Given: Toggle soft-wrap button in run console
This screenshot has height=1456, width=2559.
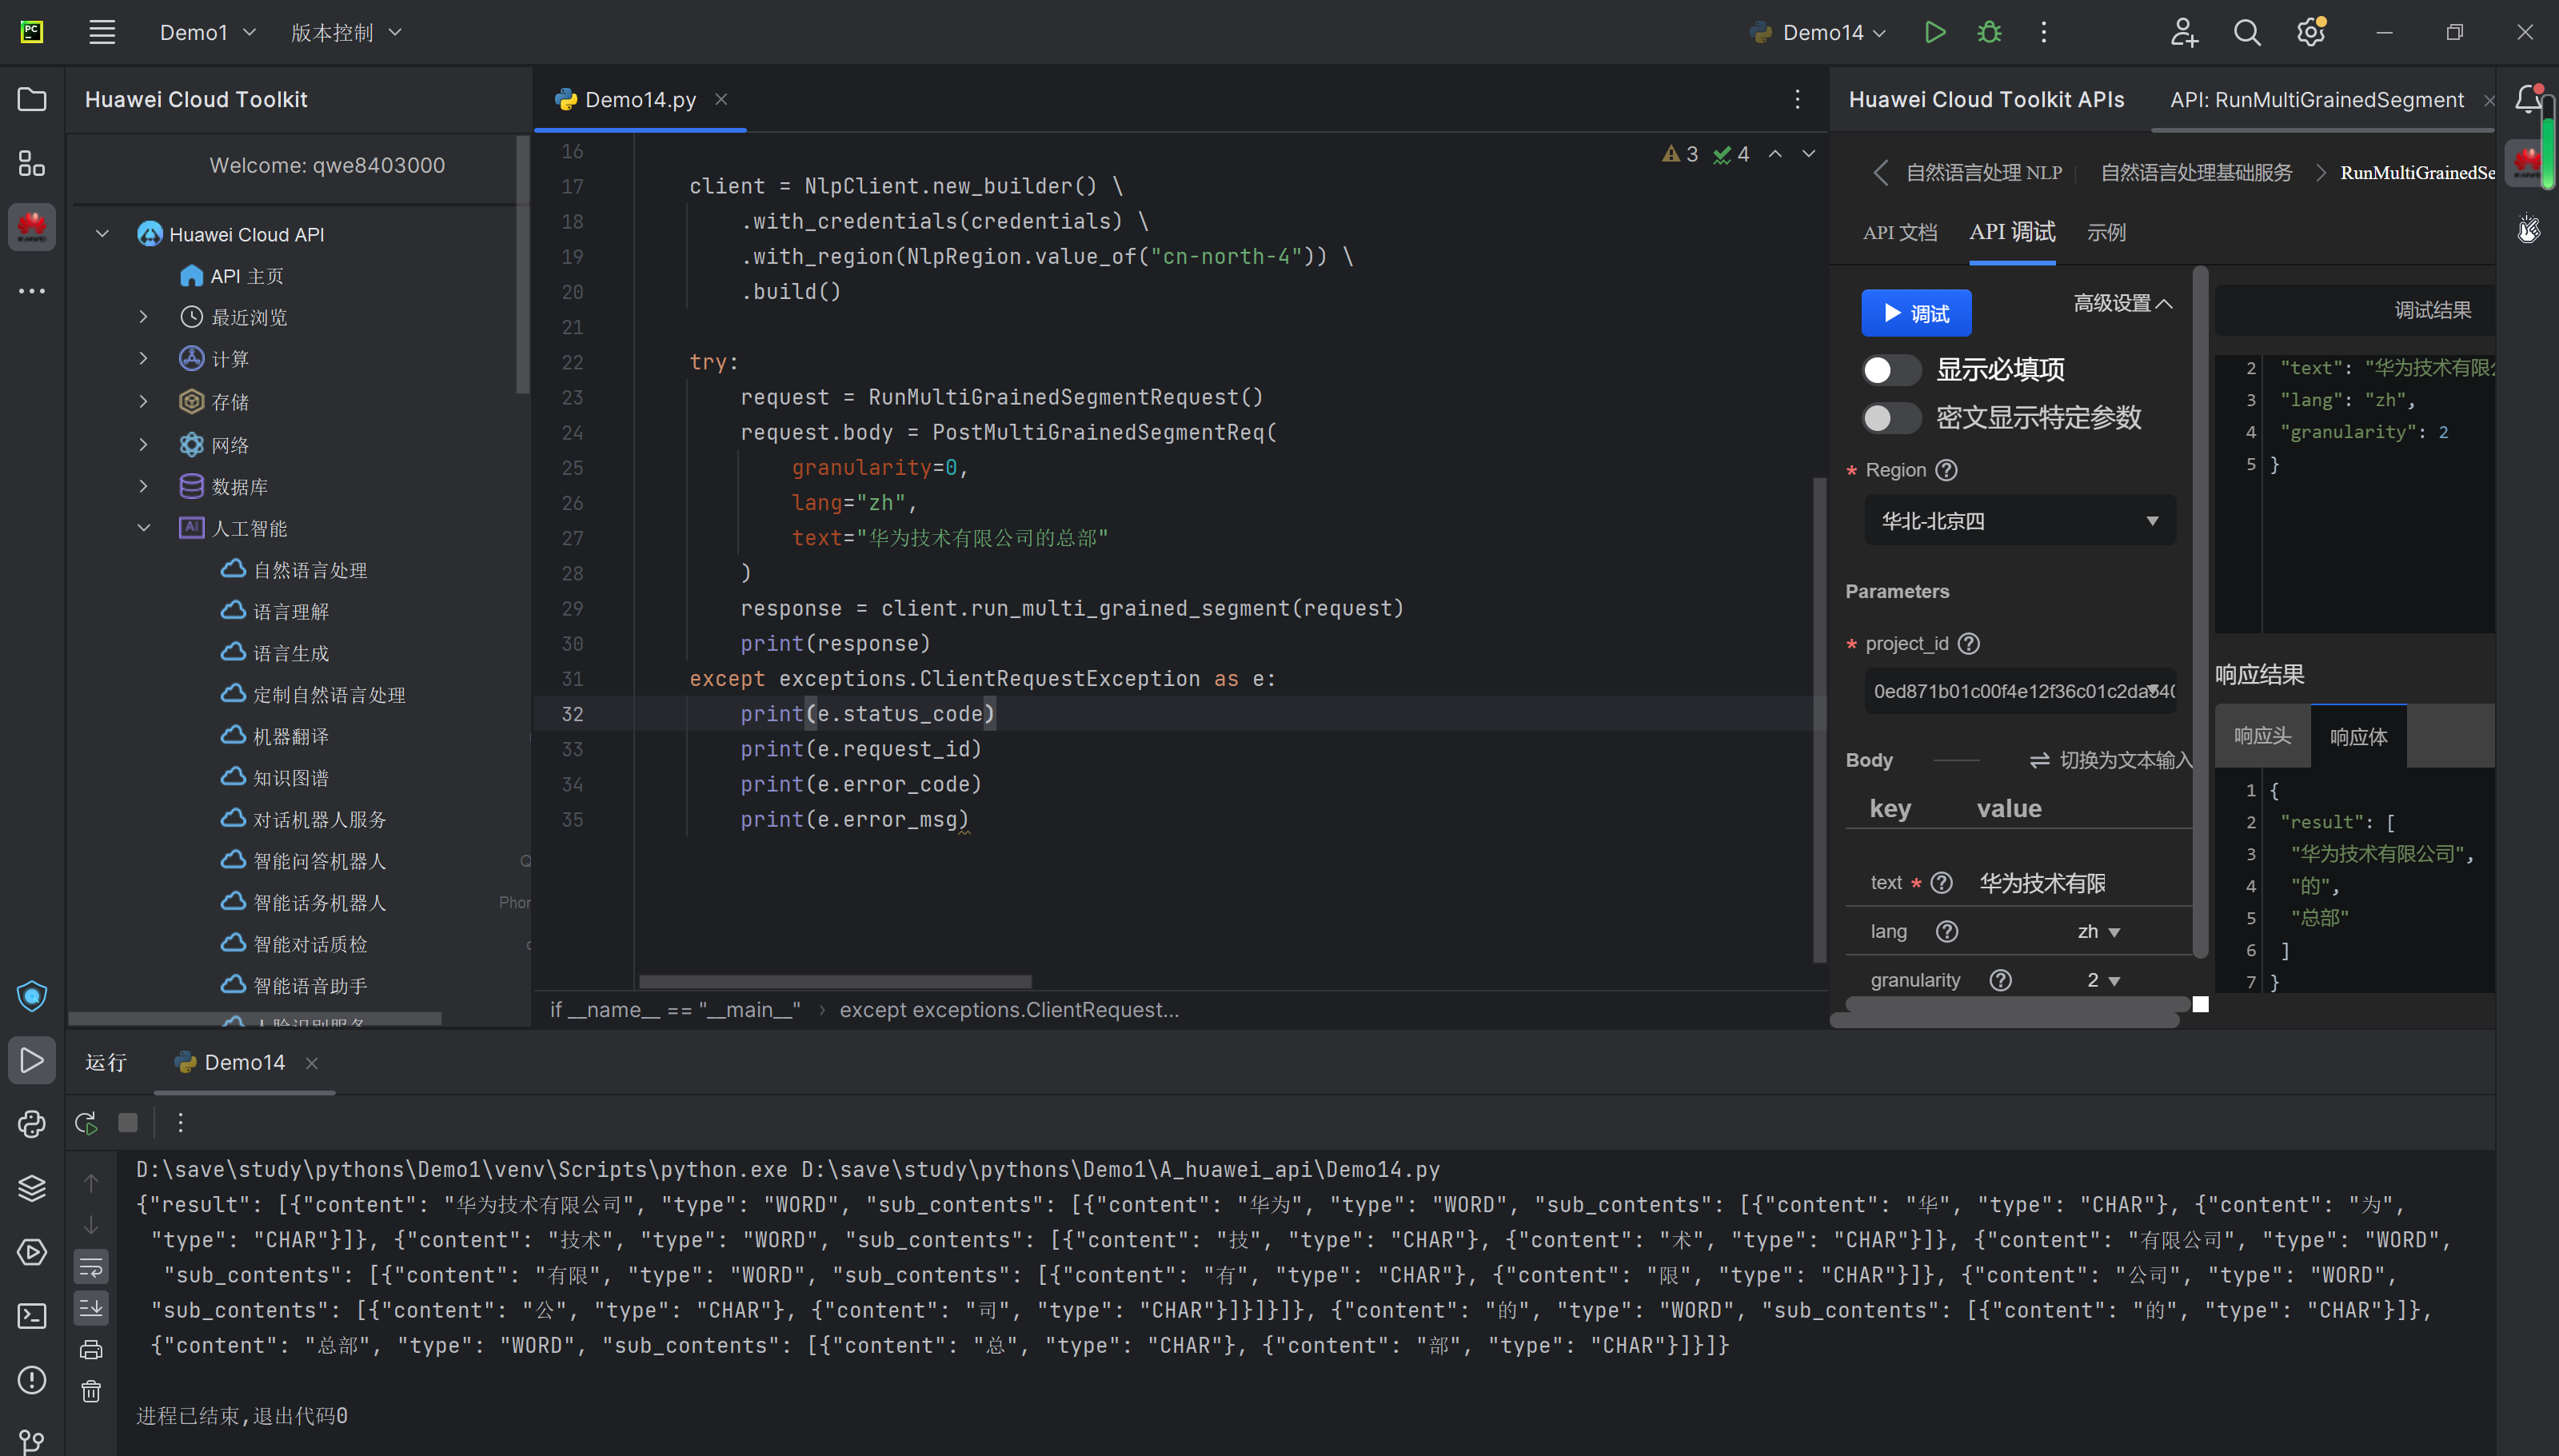Looking at the screenshot, I should (91, 1267).
